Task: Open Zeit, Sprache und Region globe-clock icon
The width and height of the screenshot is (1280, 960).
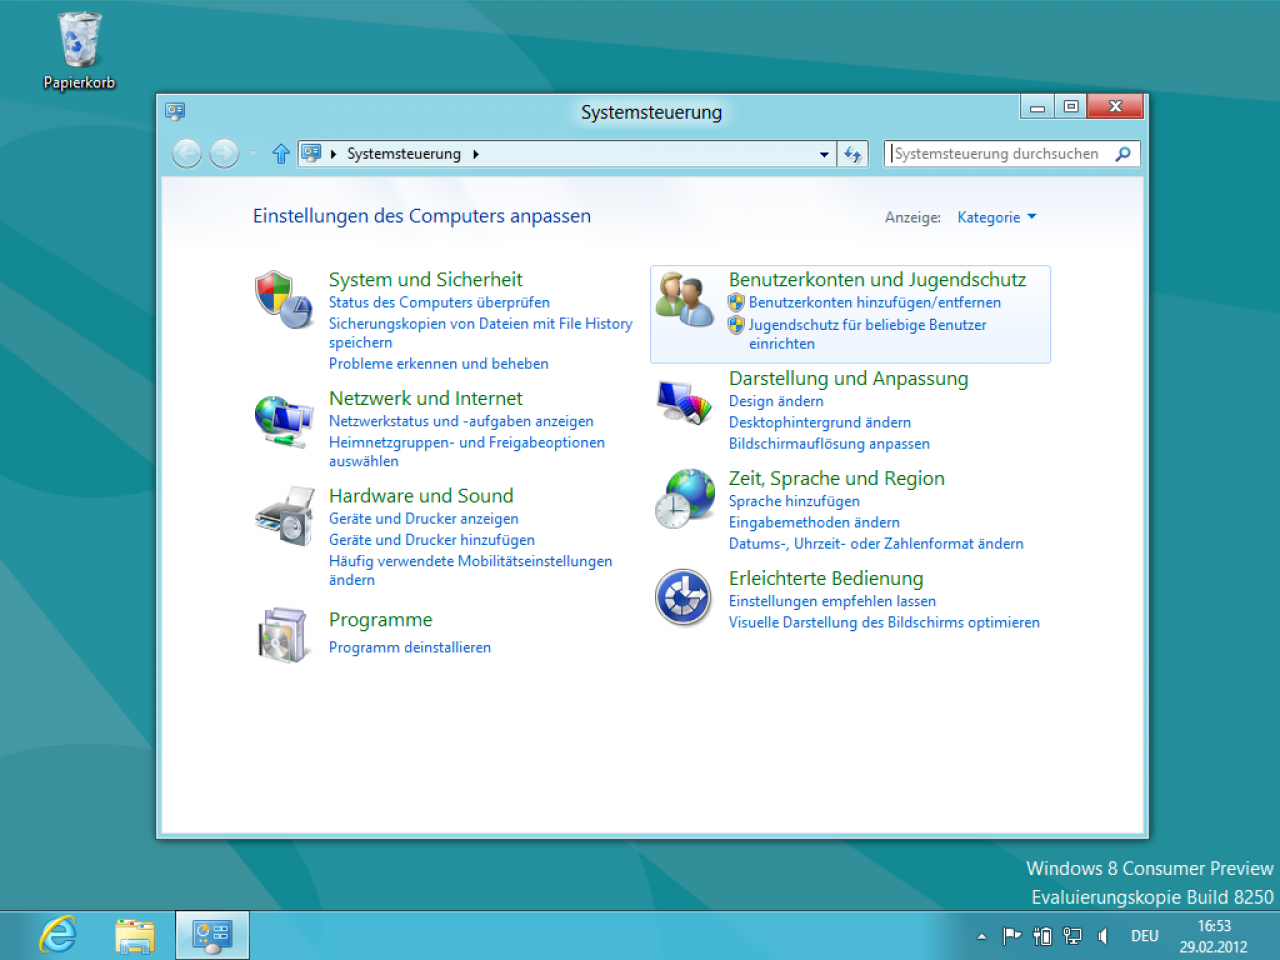Action: [x=685, y=498]
